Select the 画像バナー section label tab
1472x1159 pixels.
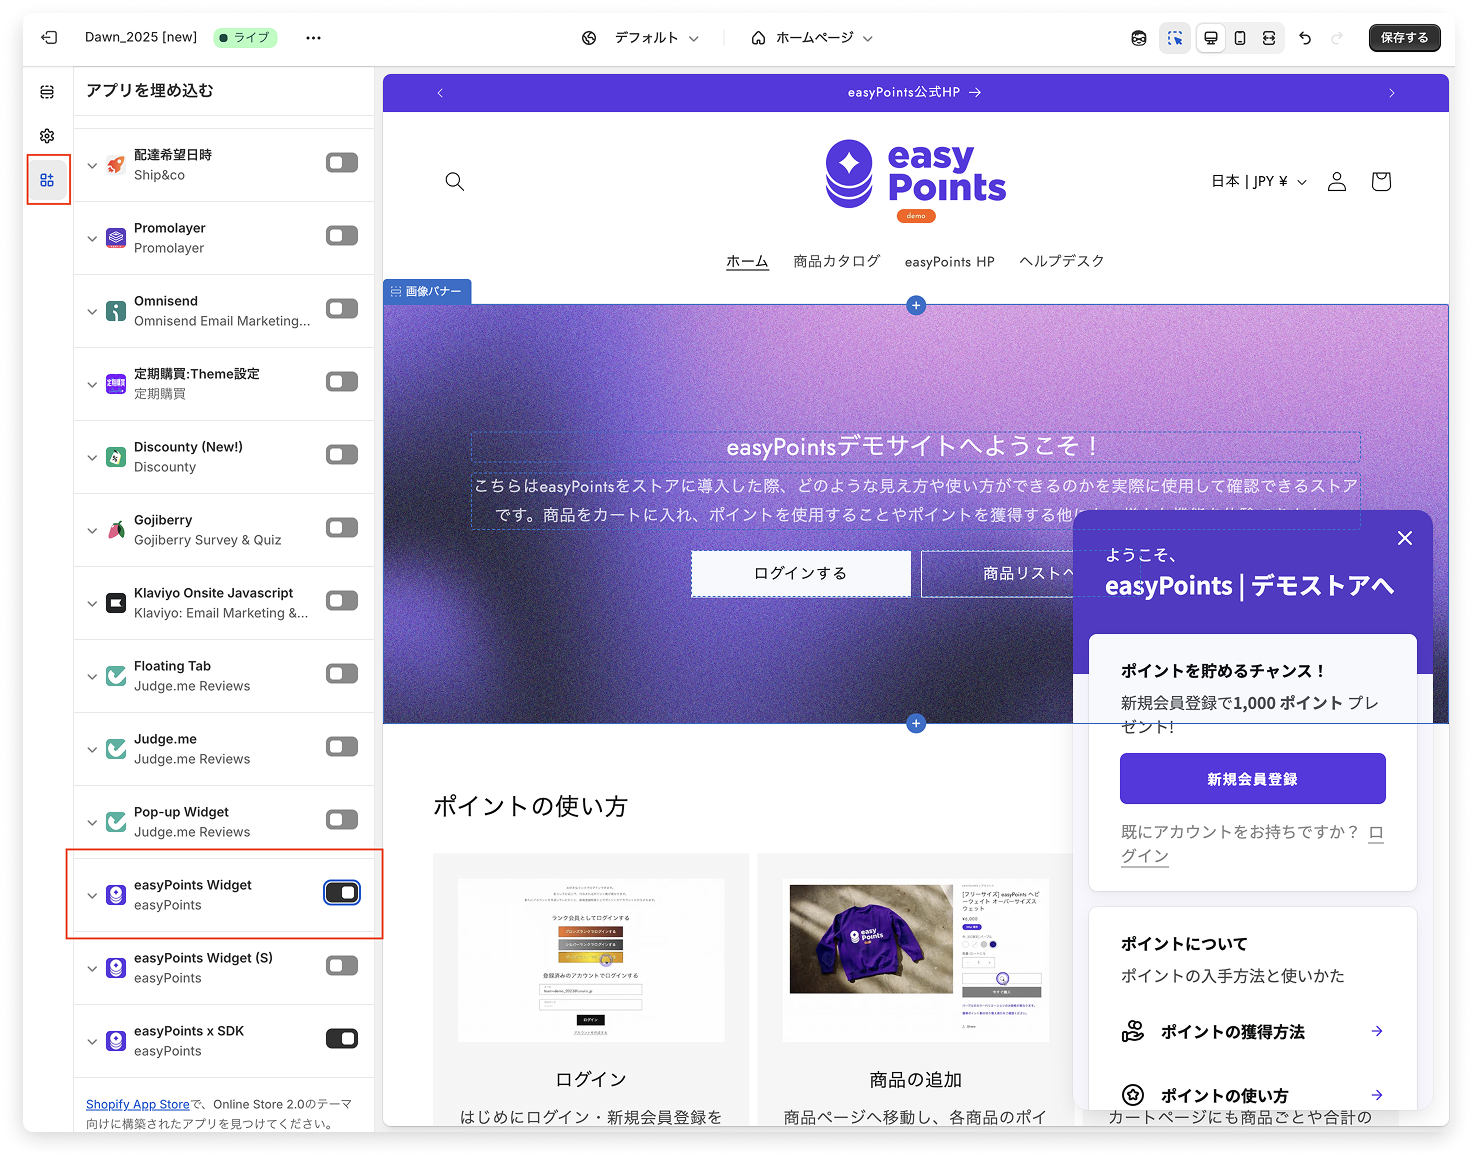pyautogui.click(x=427, y=292)
